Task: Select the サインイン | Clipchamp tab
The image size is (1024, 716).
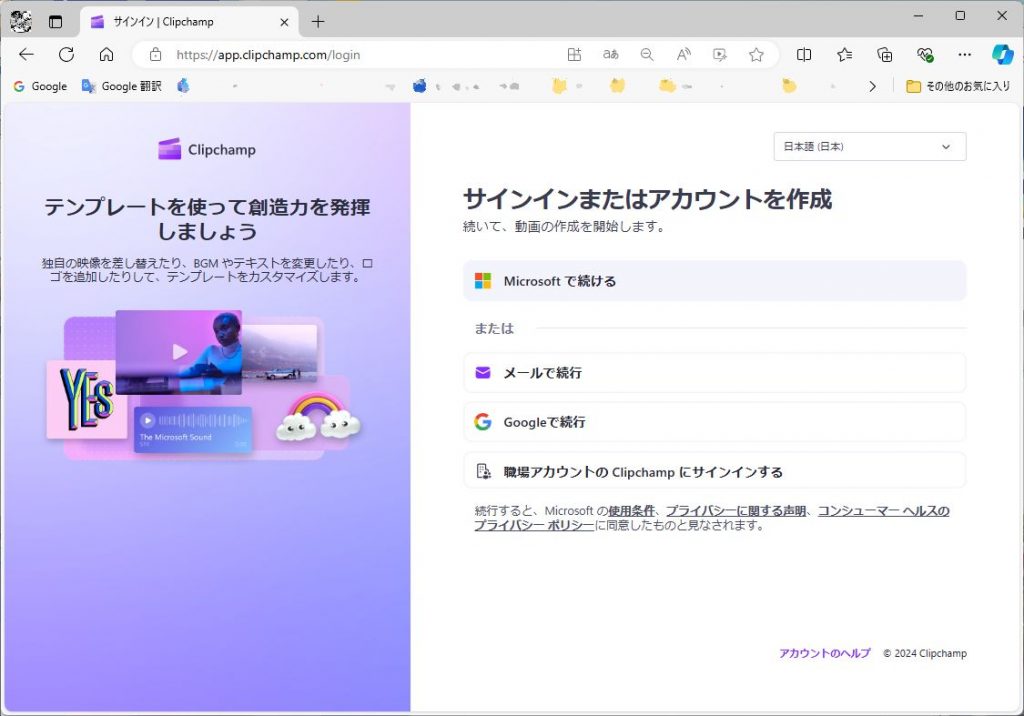Action: 189,22
